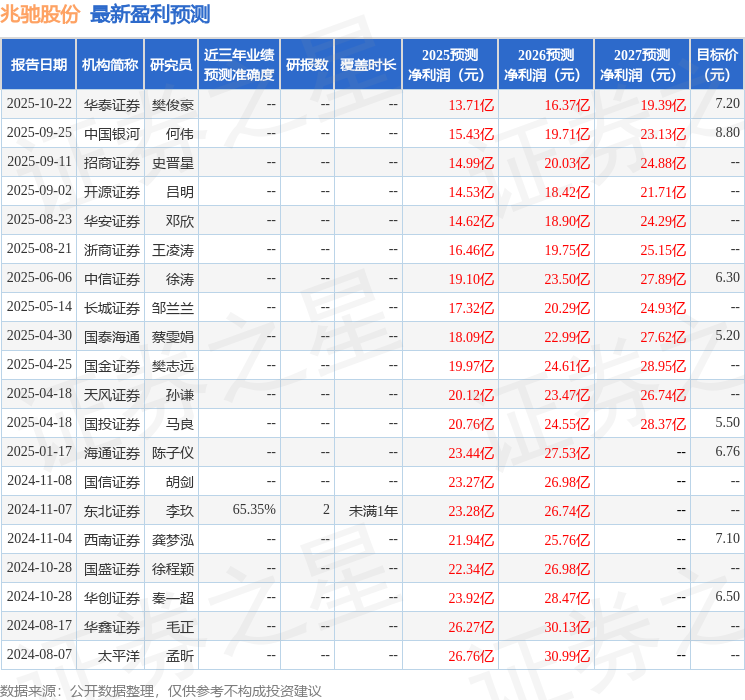Click the 近三年业绩预测准确度 column header
This screenshot has height=700, width=745.
(x=239, y=65)
